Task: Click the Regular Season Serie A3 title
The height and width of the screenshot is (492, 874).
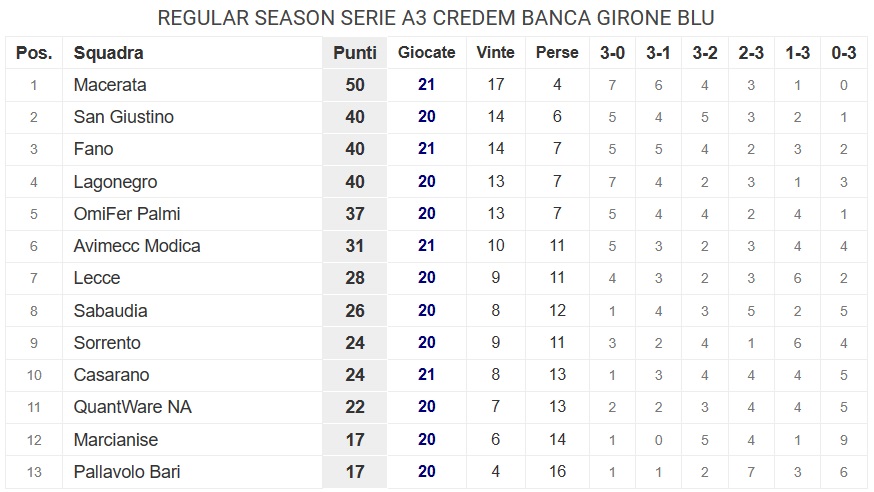Action: pyautogui.click(x=436, y=18)
